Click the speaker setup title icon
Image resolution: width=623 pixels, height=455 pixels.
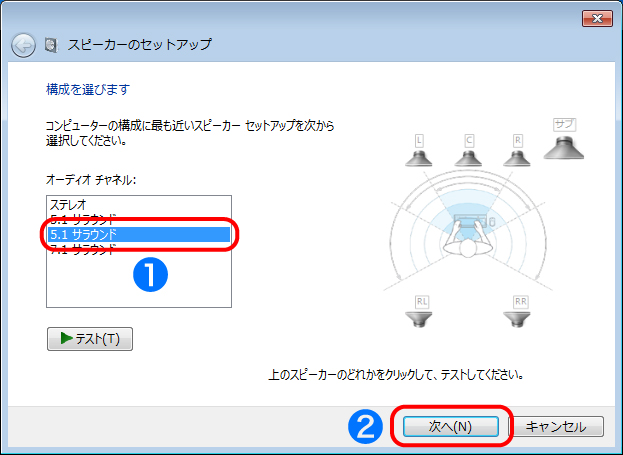pos(50,45)
